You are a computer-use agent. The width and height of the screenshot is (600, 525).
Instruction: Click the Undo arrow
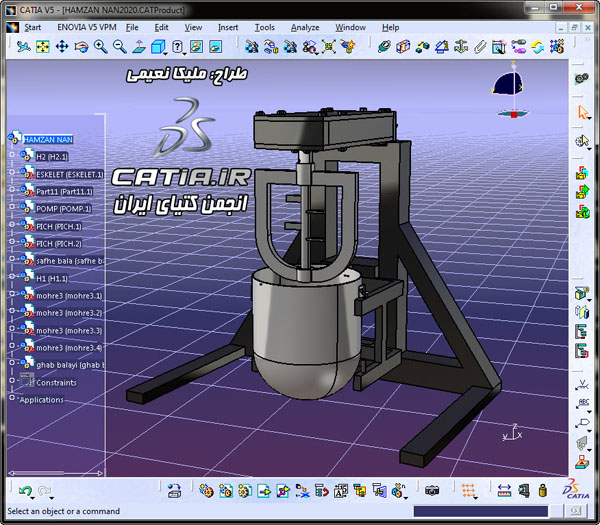click(25, 491)
